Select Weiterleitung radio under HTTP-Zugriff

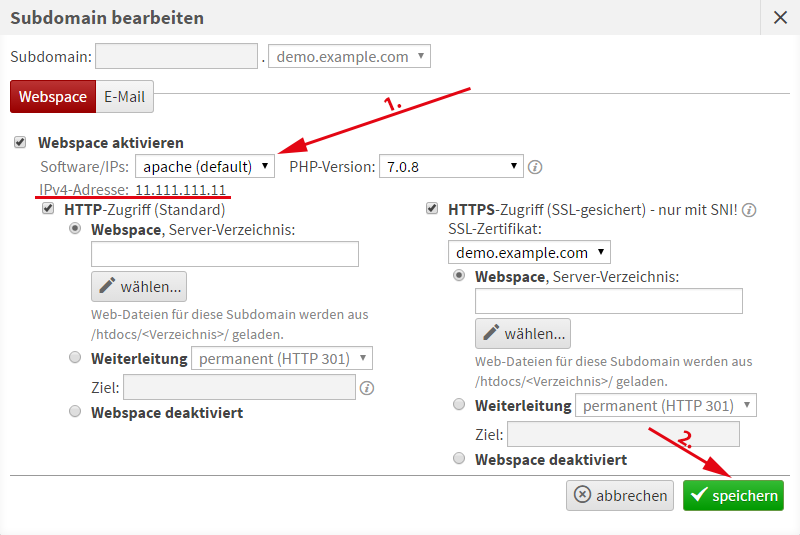[75, 358]
